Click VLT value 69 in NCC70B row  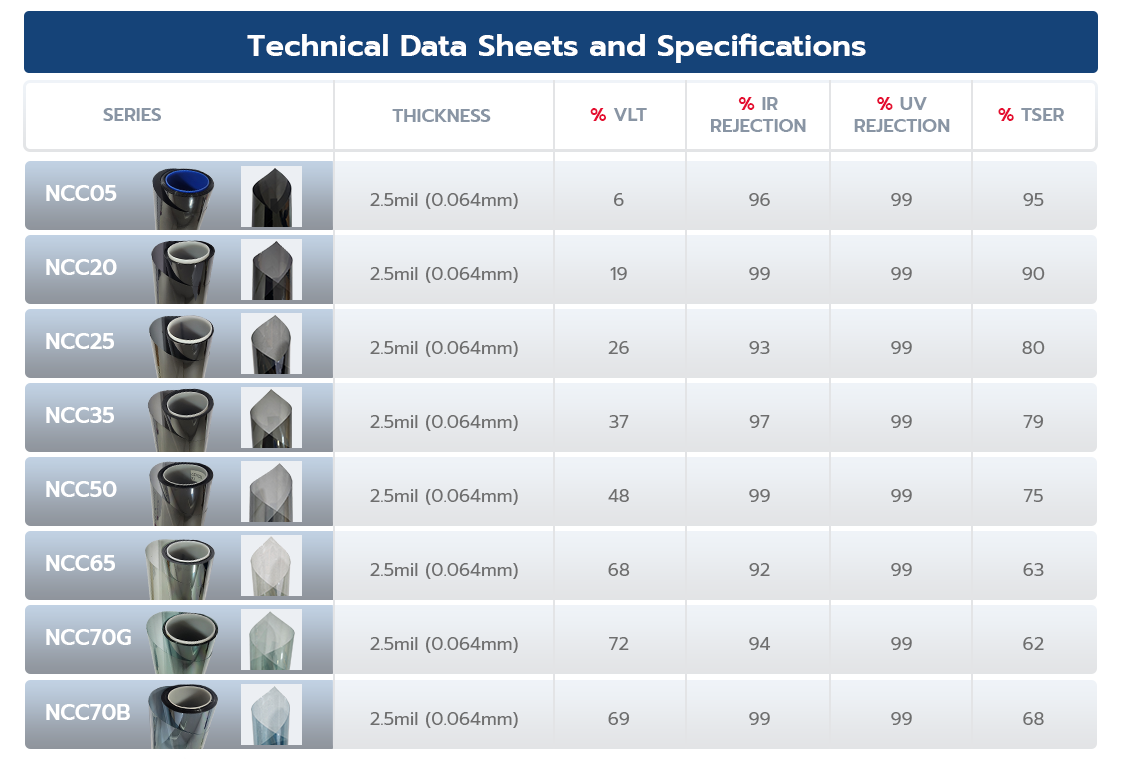coord(618,718)
